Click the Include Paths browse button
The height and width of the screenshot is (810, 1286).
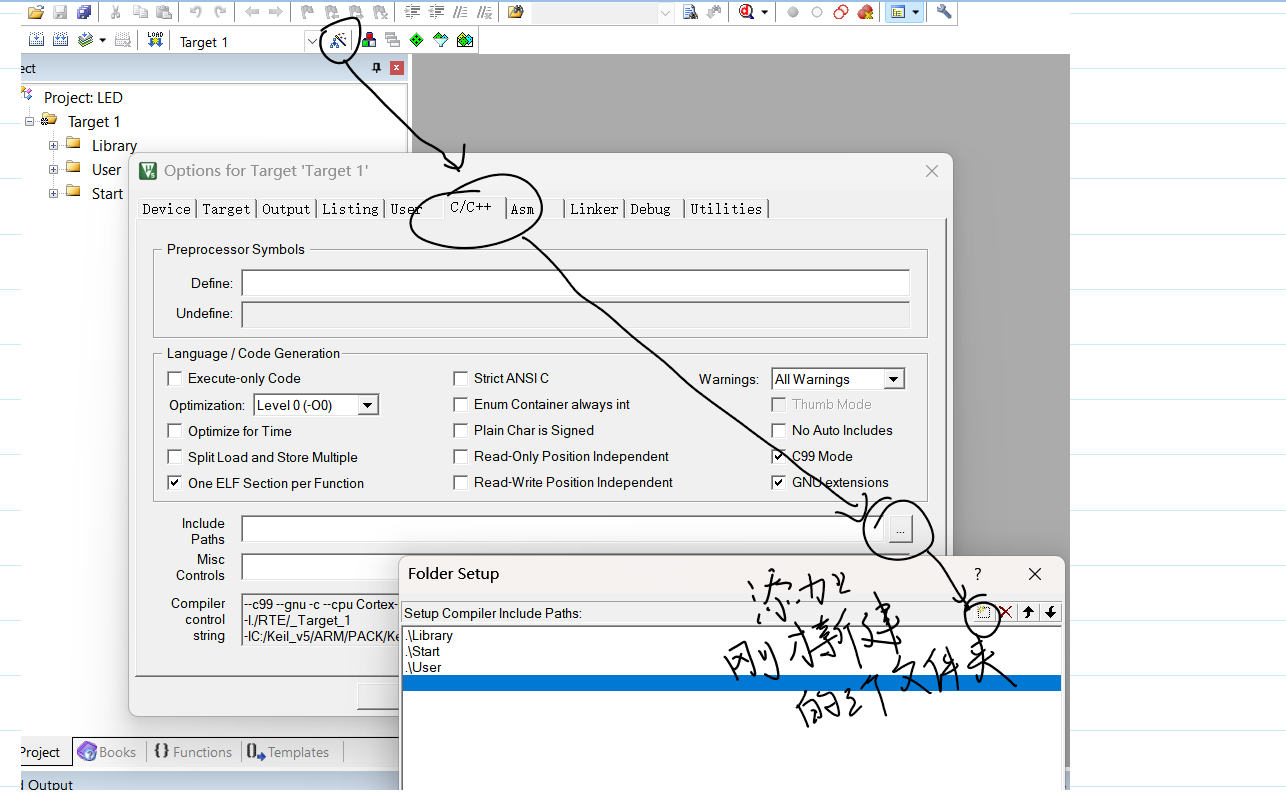point(900,530)
